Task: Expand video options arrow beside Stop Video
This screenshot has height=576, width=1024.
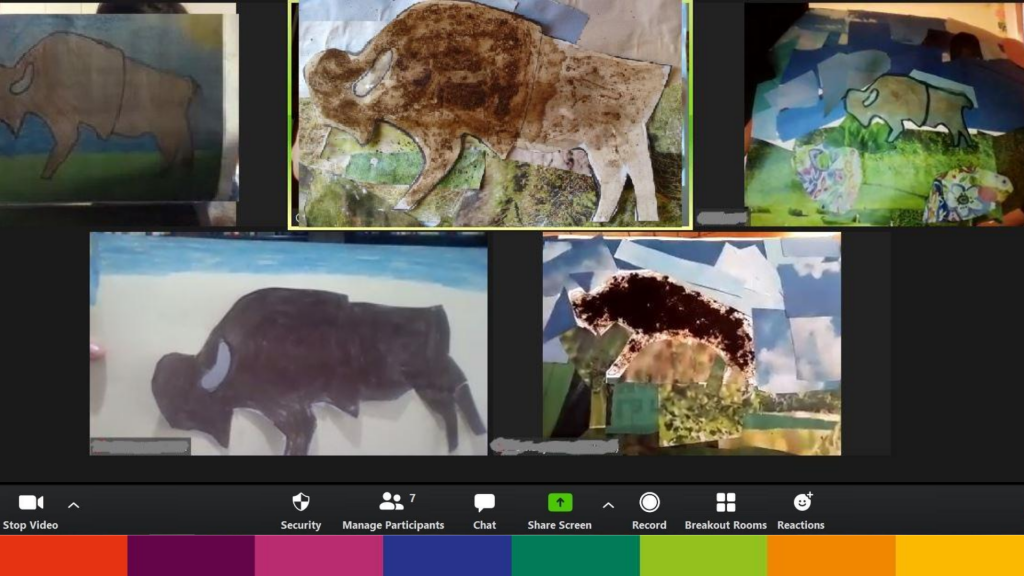Action: (x=73, y=505)
